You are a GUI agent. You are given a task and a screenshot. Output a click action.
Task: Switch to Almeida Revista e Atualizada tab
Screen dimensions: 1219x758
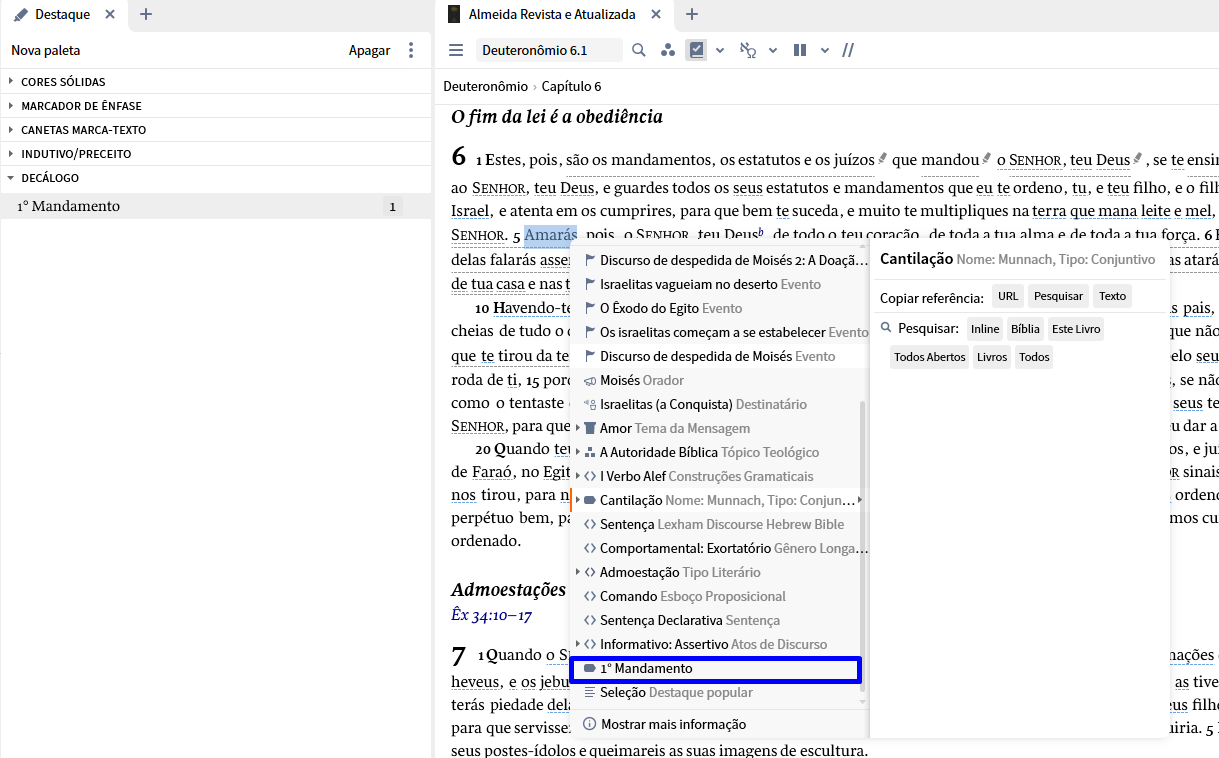[551, 15]
